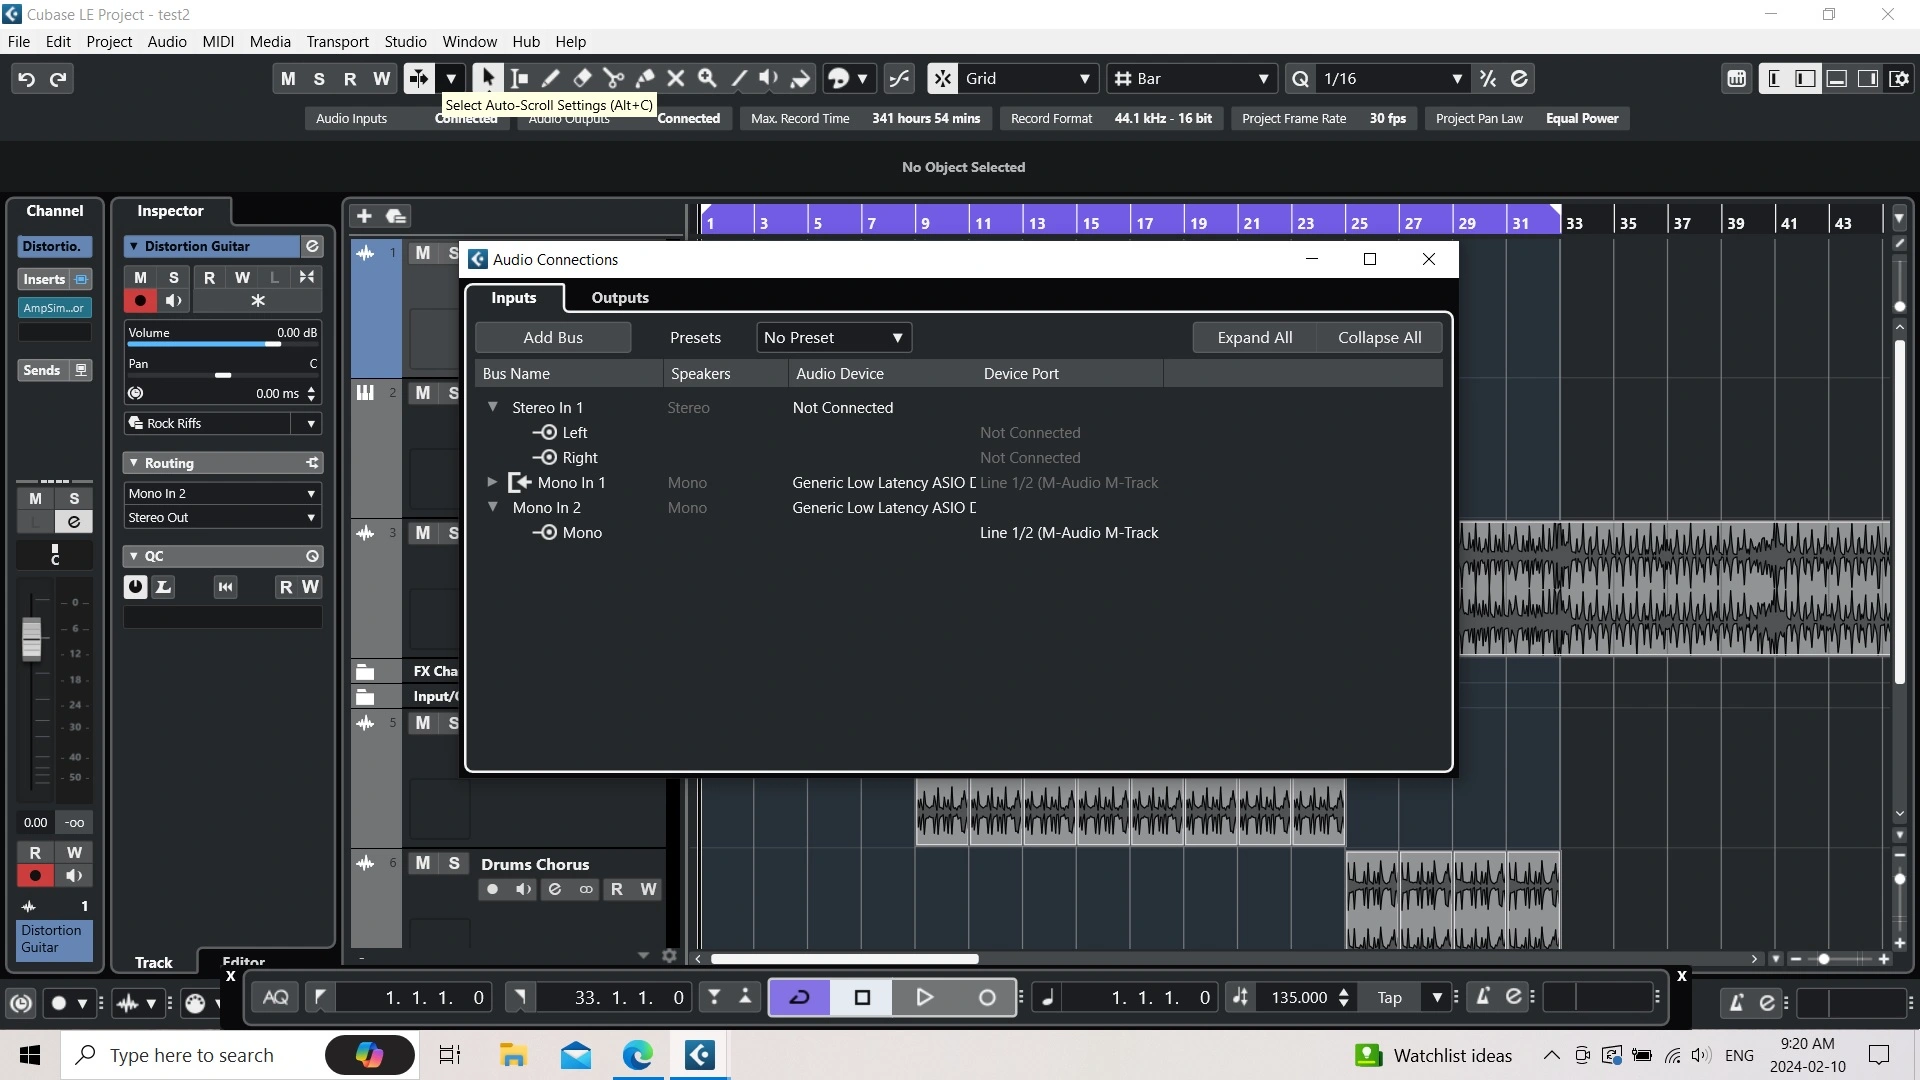The image size is (1920, 1080).
Task: Open the Cubase icon in the taskbar
Action: click(x=699, y=1054)
